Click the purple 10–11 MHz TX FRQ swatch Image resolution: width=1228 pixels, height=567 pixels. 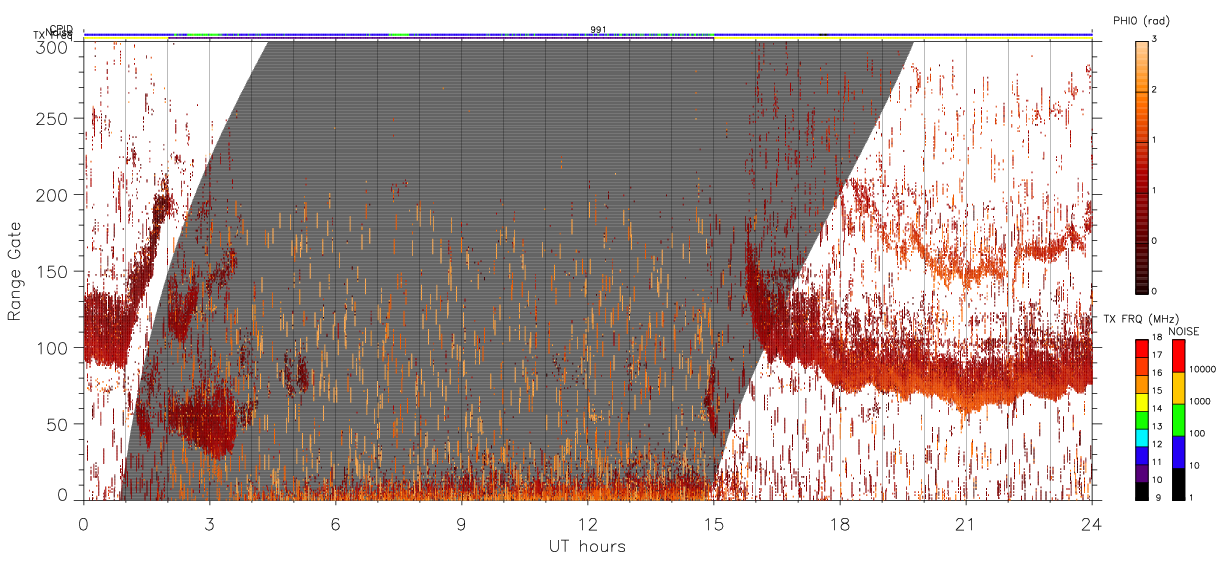(1142, 473)
